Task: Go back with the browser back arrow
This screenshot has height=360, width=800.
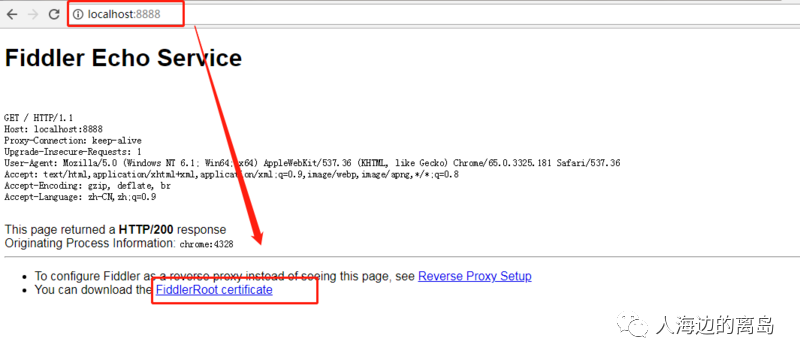Action: [12, 14]
